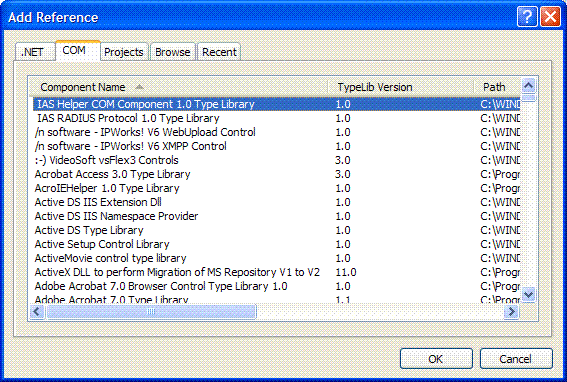Click the horizontal scrollbar thumb

[x=151, y=311]
